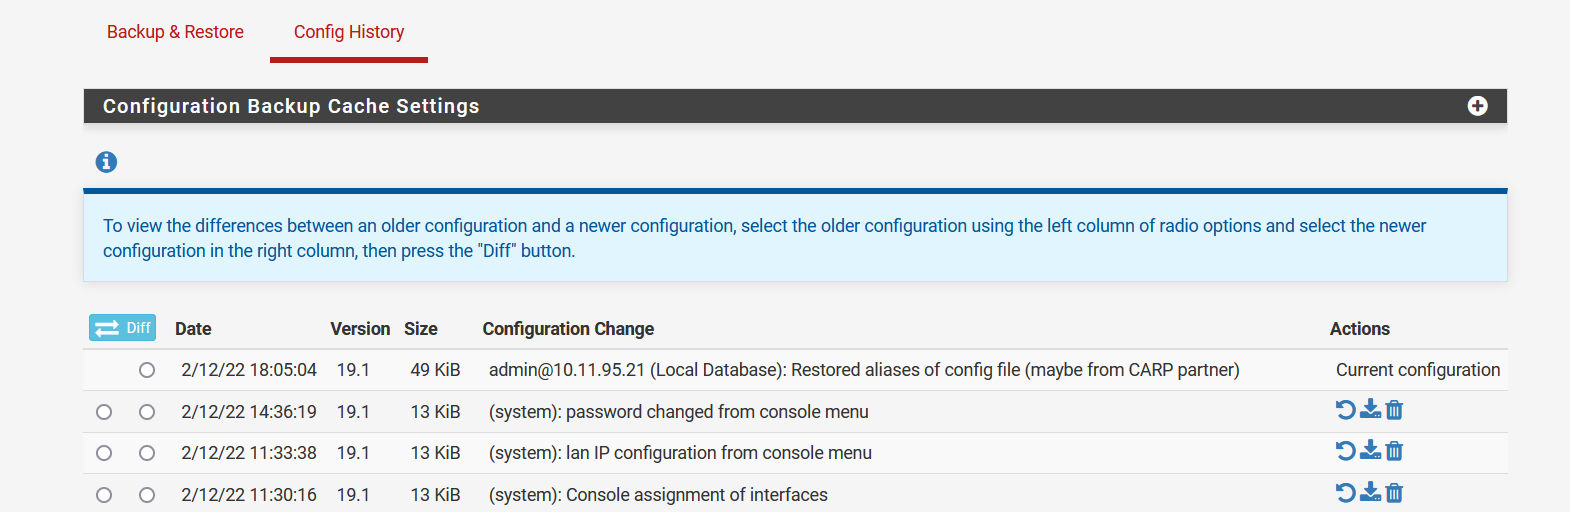Delete the Console assignment of interfaces backup
Image resolution: width=1570 pixels, height=512 pixels.
[x=1394, y=493]
